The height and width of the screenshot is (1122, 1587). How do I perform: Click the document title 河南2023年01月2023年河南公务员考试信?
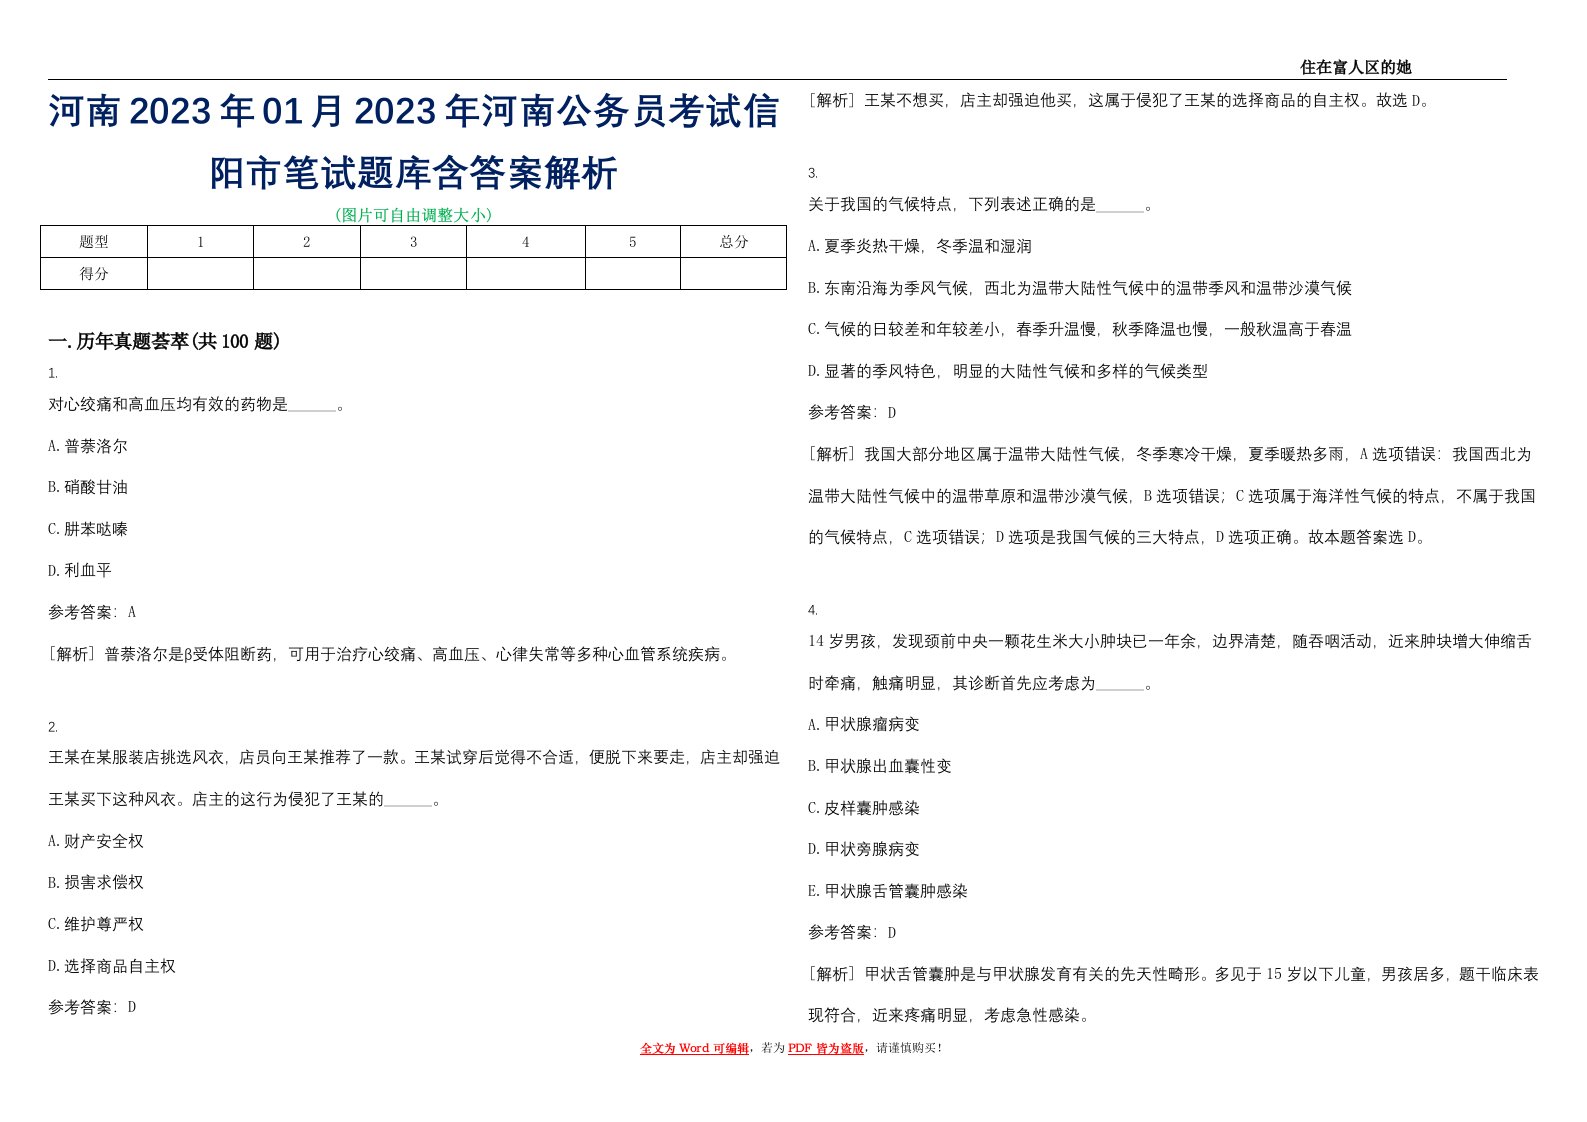point(414,112)
